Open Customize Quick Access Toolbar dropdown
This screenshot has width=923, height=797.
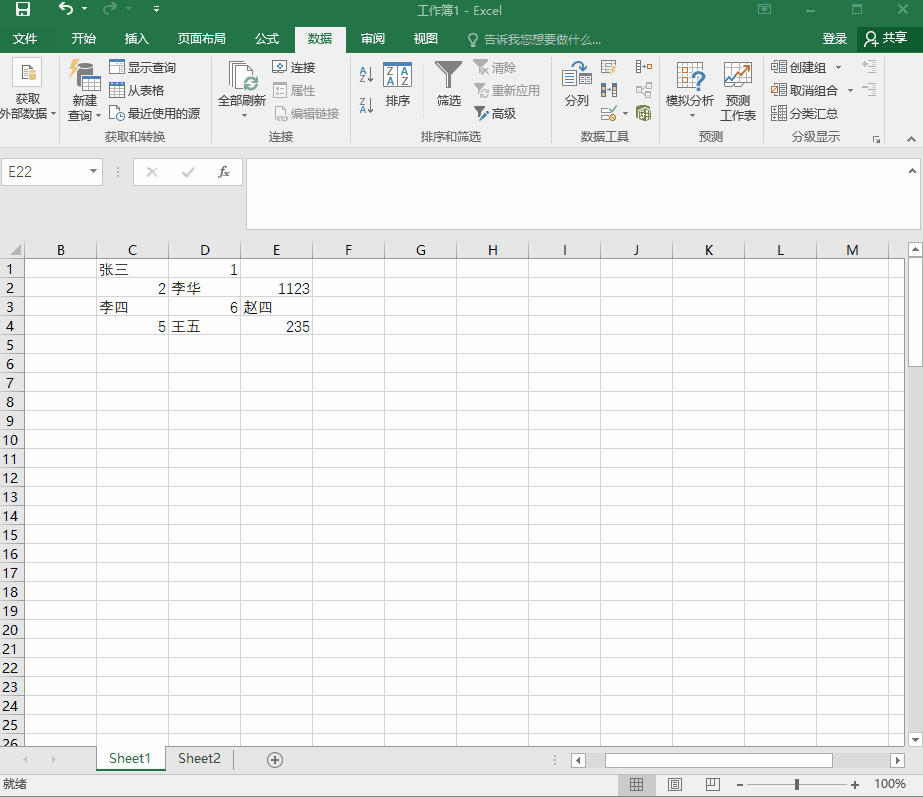pyautogui.click(x=156, y=9)
